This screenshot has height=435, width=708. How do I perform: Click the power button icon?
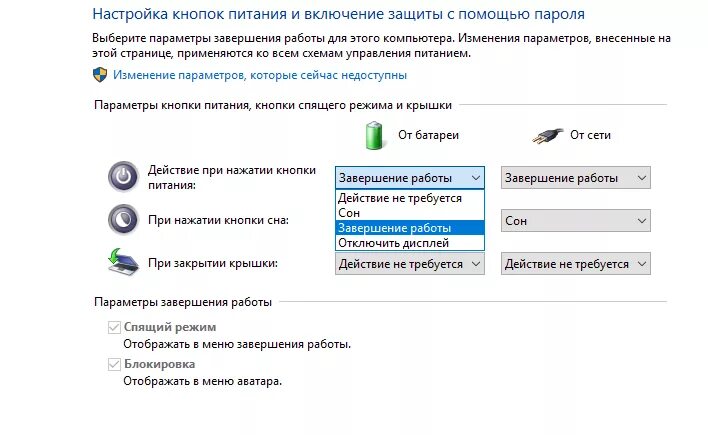click(123, 177)
